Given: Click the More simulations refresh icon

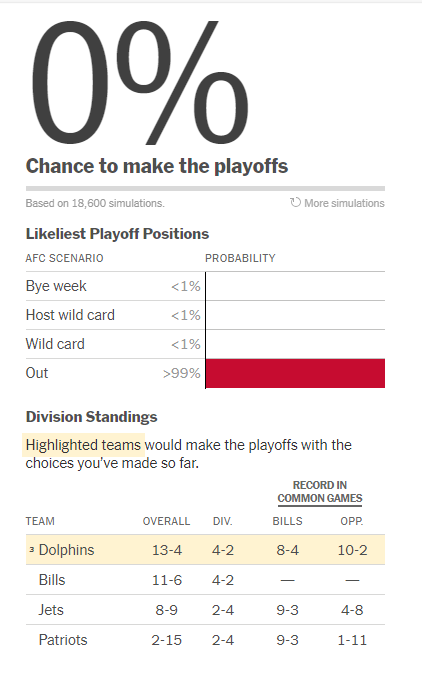Looking at the screenshot, I should (x=295, y=202).
